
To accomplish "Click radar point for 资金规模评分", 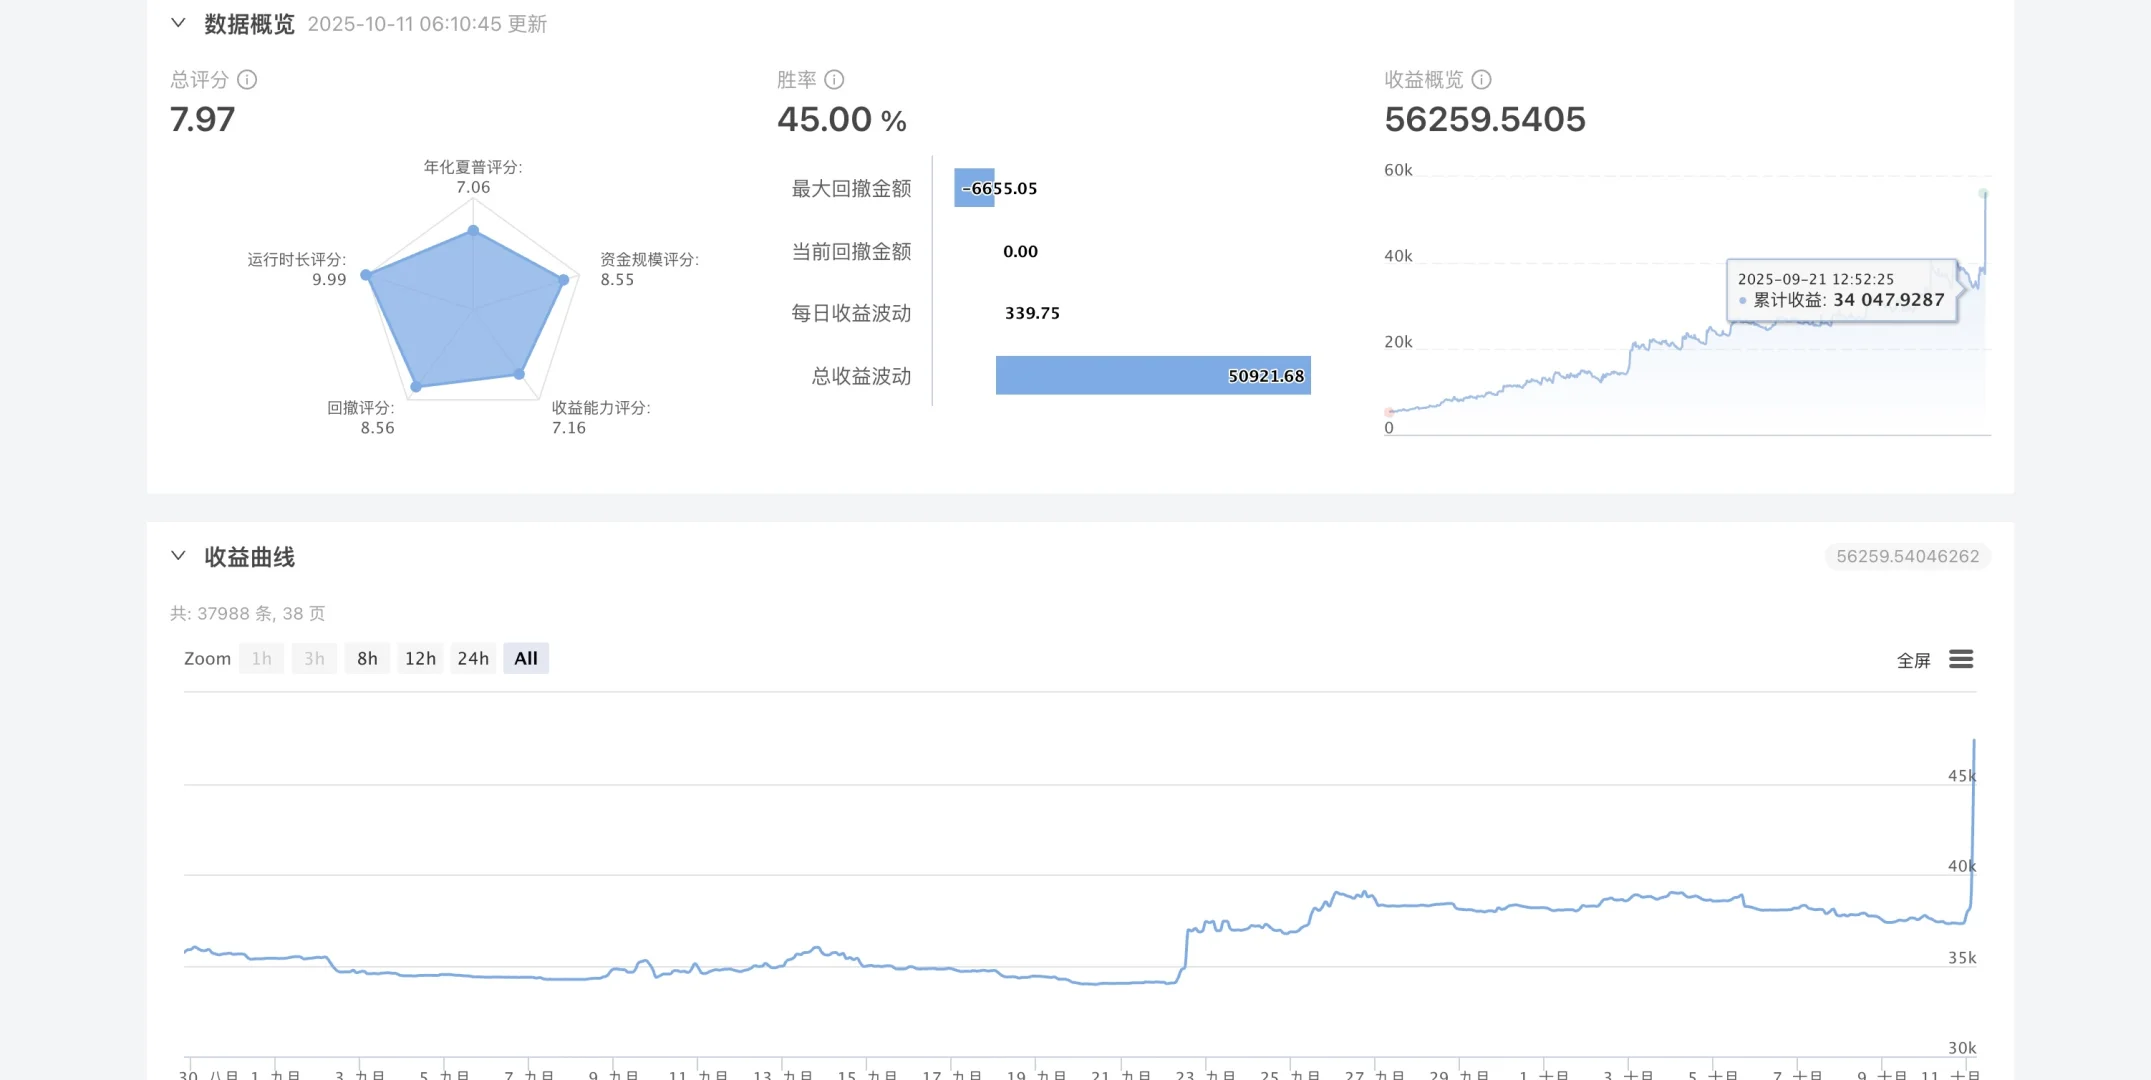I will tap(564, 280).
